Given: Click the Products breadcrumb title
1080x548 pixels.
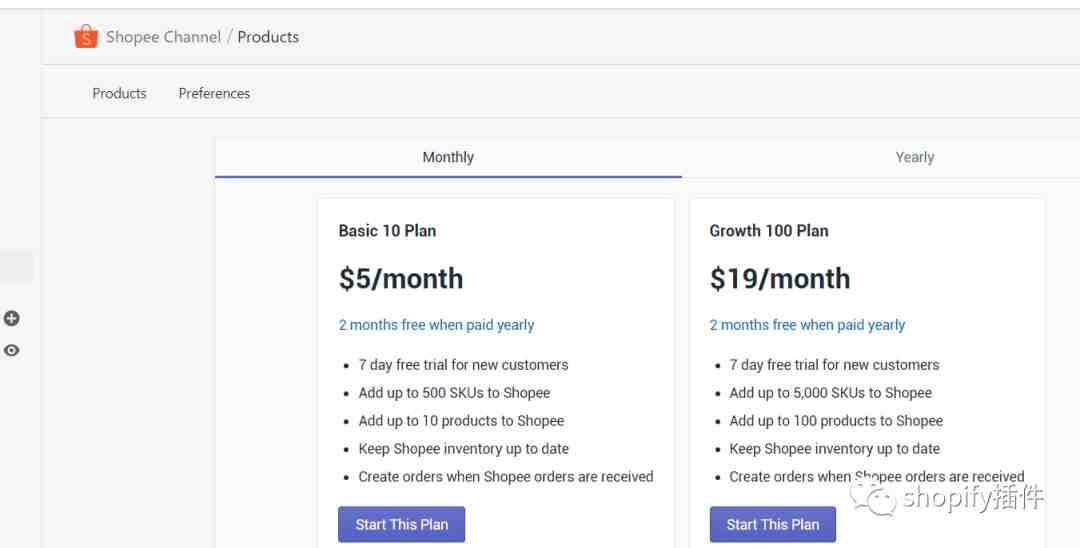Looking at the screenshot, I should [268, 37].
